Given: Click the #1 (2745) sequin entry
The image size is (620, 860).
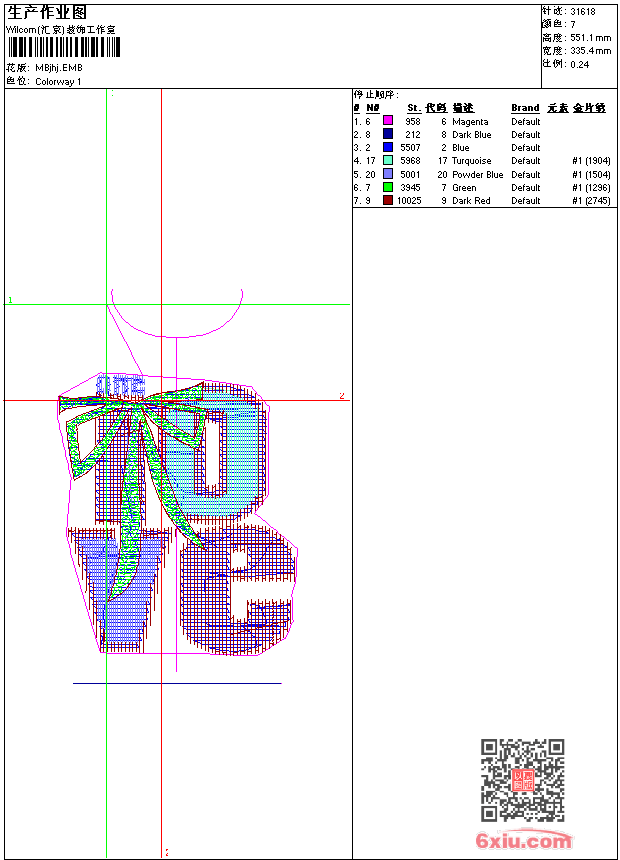Looking at the screenshot, I should click(591, 201).
